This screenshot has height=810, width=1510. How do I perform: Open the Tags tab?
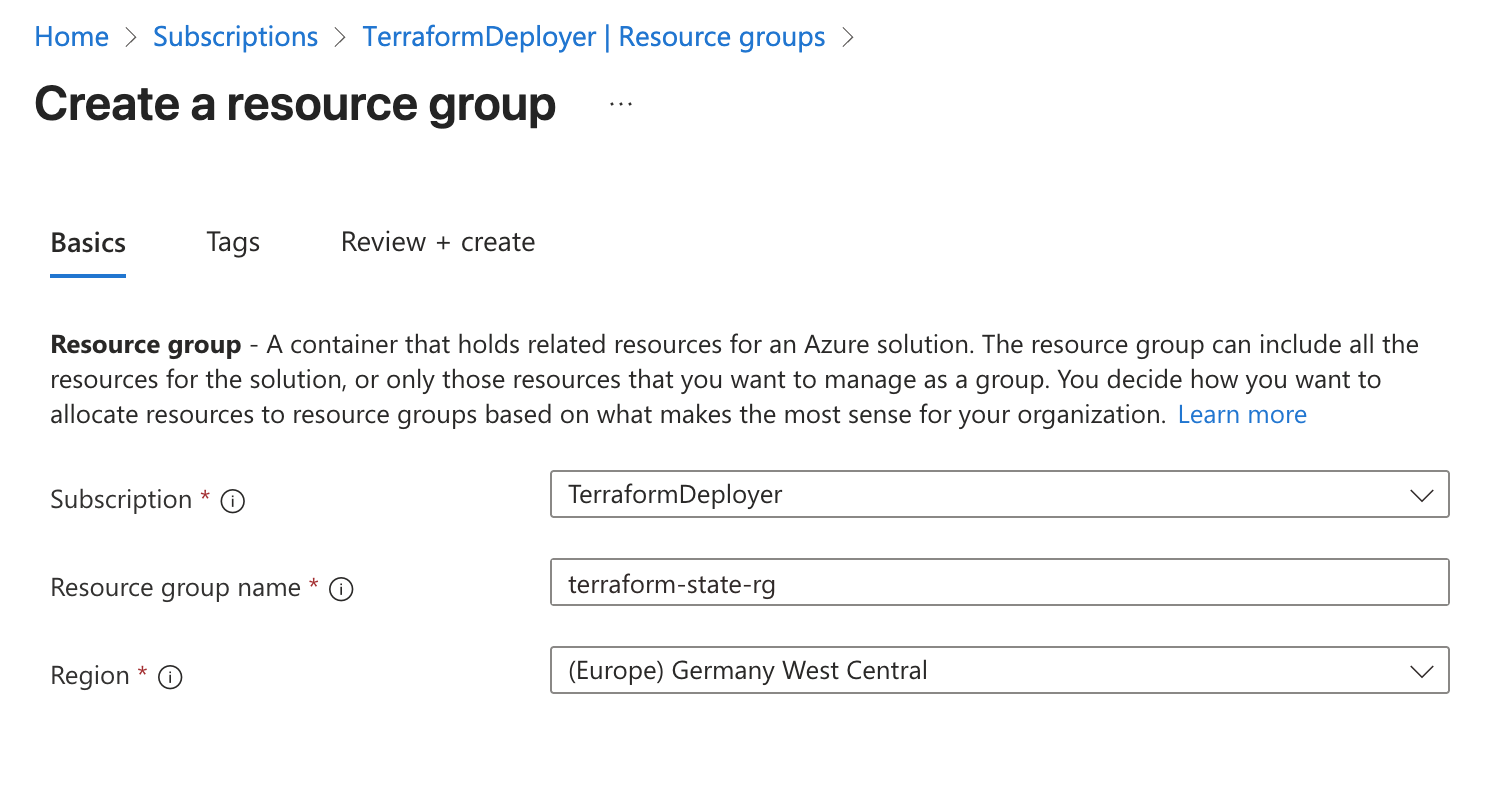pyautogui.click(x=233, y=243)
